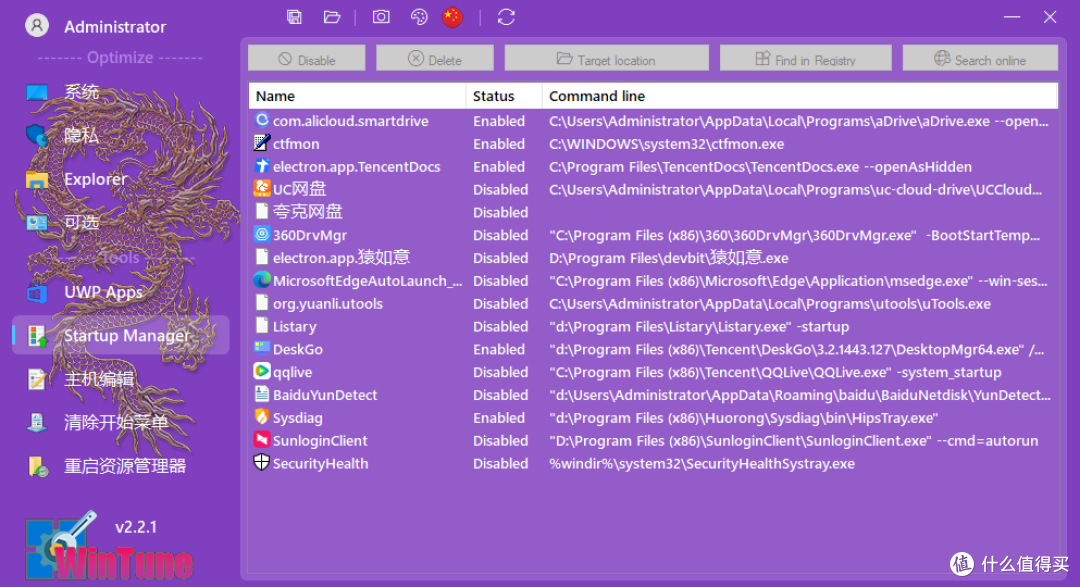1080x587 pixels.
Task: Click the Chinese flag language icon
Action: pyautogui.click(x=453, y=17)
